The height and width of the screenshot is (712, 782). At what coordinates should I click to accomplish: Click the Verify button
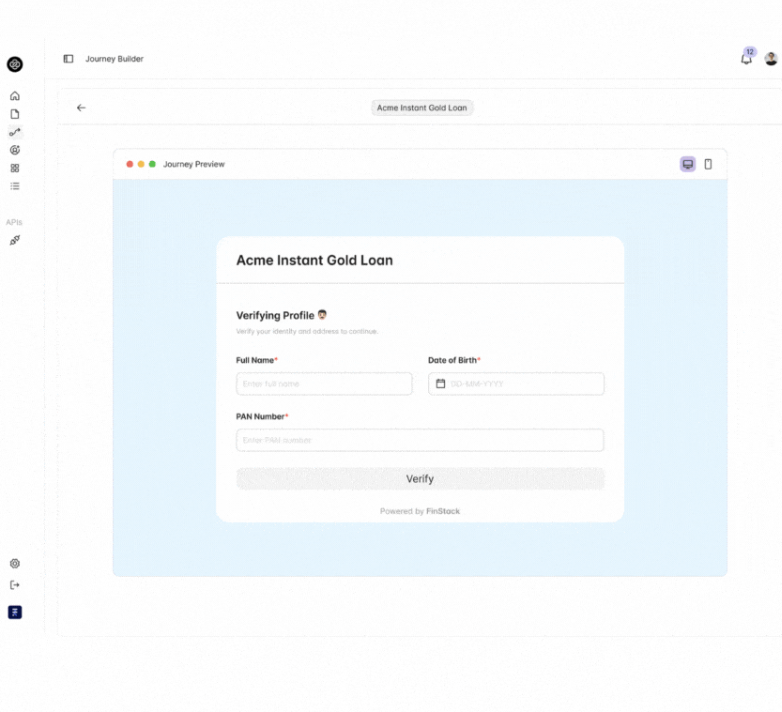click(x=420, y=479)
